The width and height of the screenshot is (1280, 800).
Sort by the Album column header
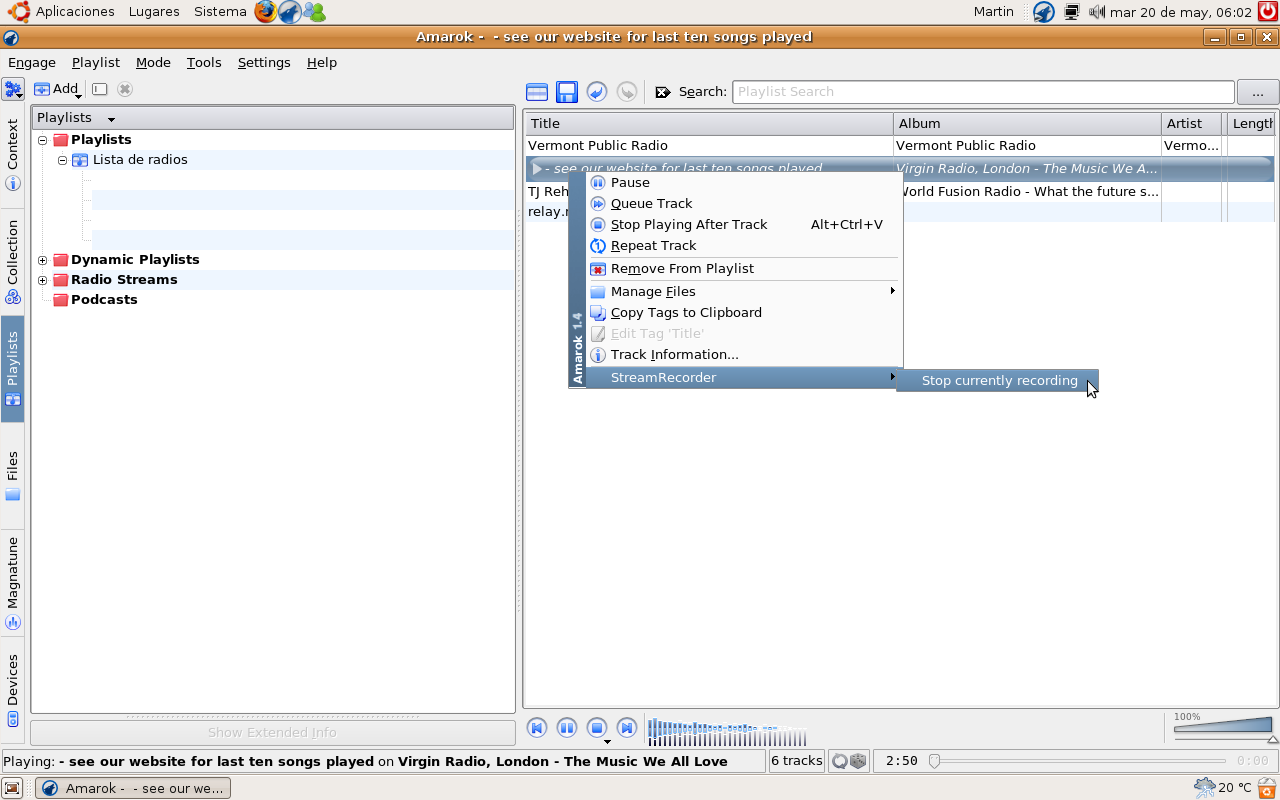1027,124
